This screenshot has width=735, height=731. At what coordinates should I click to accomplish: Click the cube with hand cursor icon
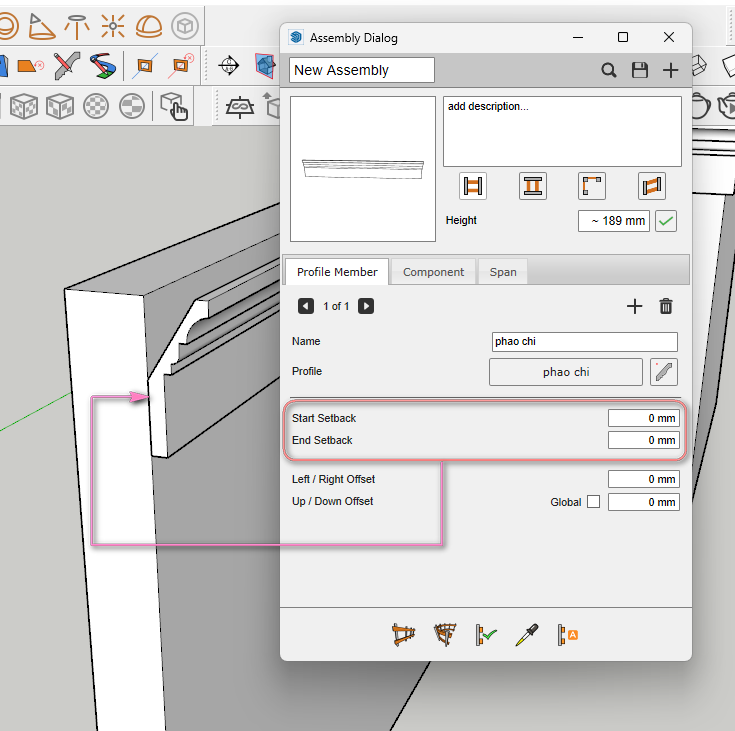click(173, 105)
